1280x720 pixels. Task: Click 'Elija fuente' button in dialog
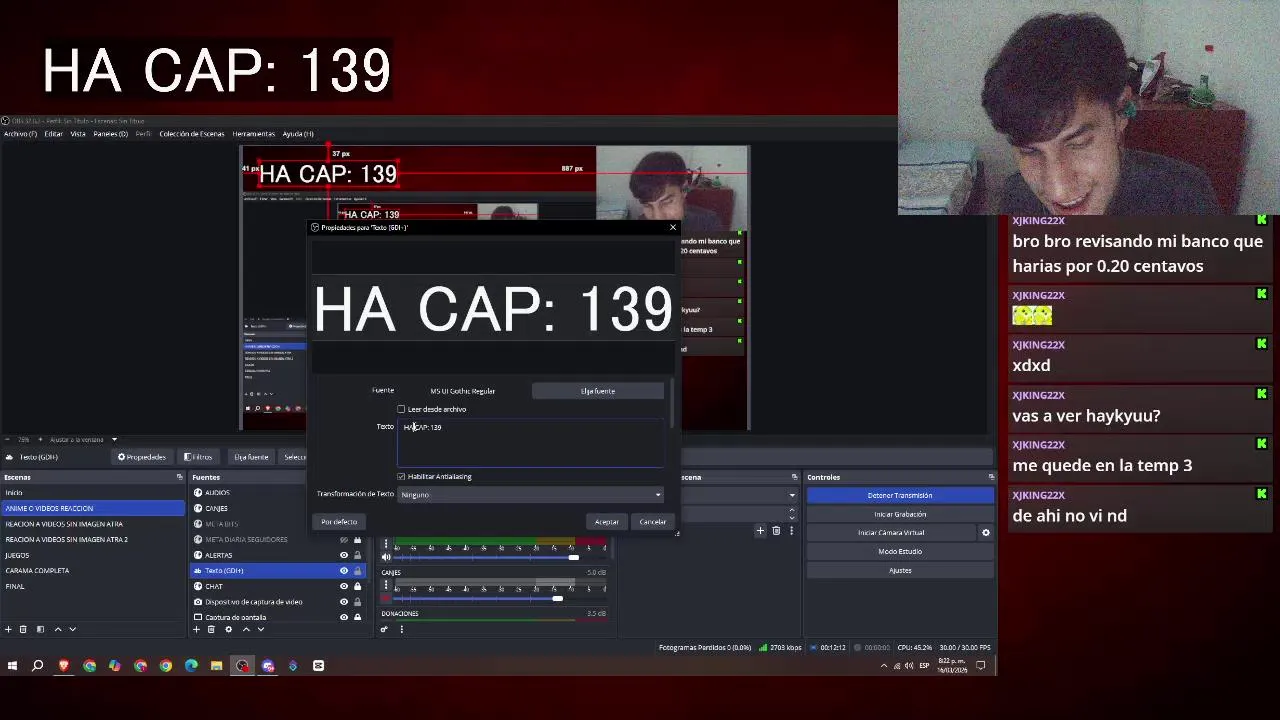click(598, 391)
